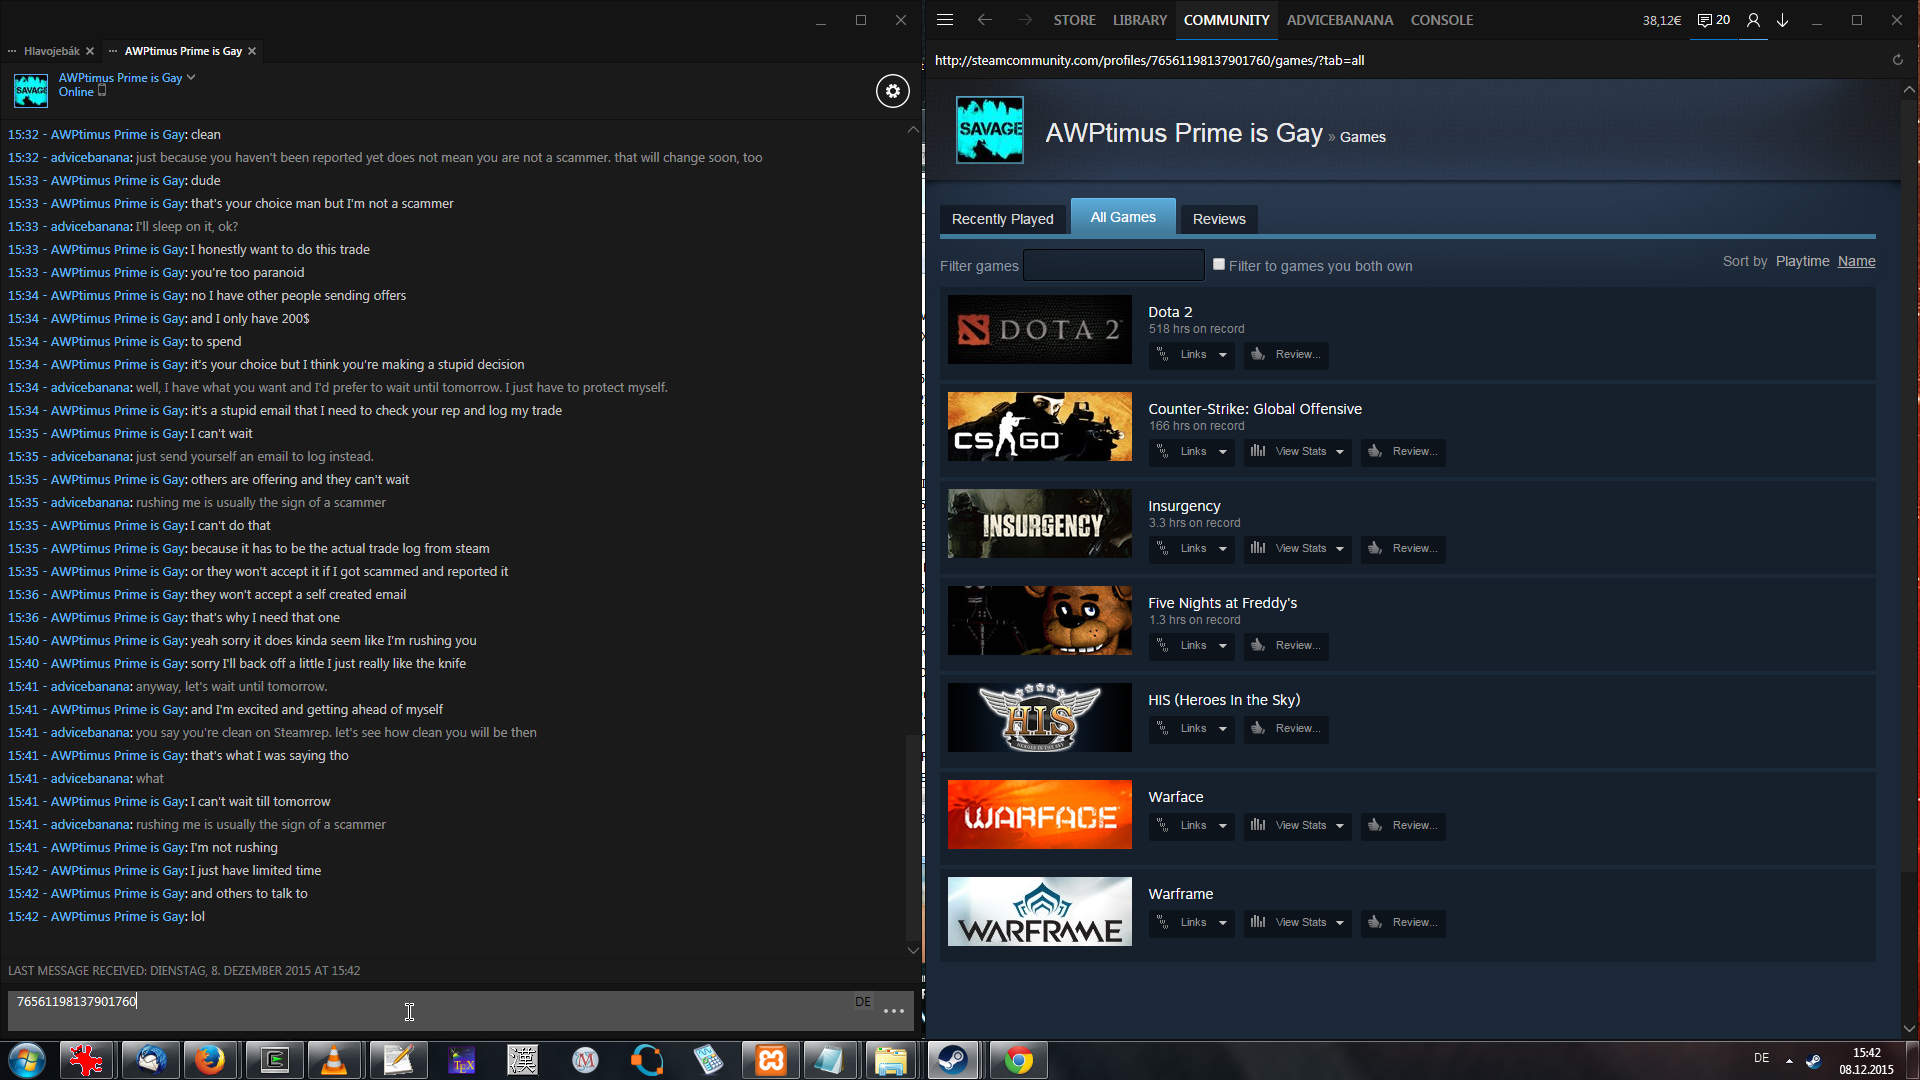Switch to the Recently Played tab
This screenshot has height=1080, width=1920.
click(x=1002, y=219)
